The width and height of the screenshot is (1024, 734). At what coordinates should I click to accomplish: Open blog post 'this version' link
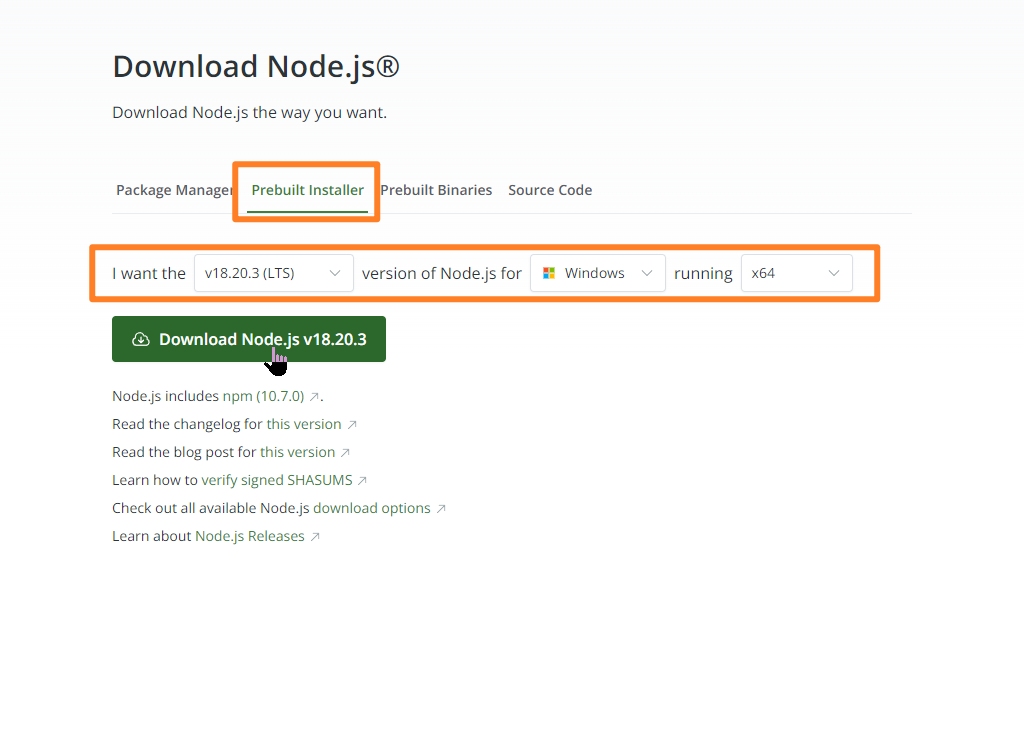pyautogui.click(x=297, y=453)
